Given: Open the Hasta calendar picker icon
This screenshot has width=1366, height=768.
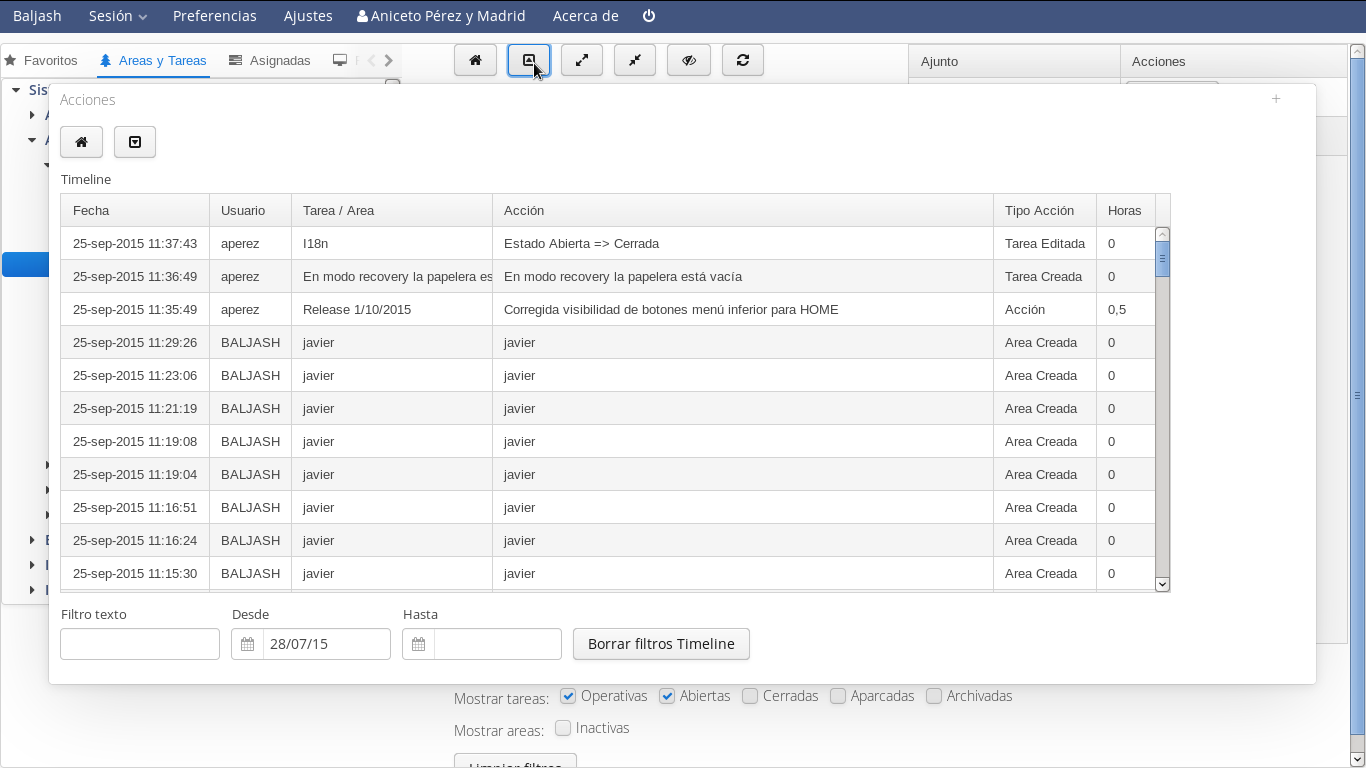Looking at the screenshot, I should pos(418,644).
